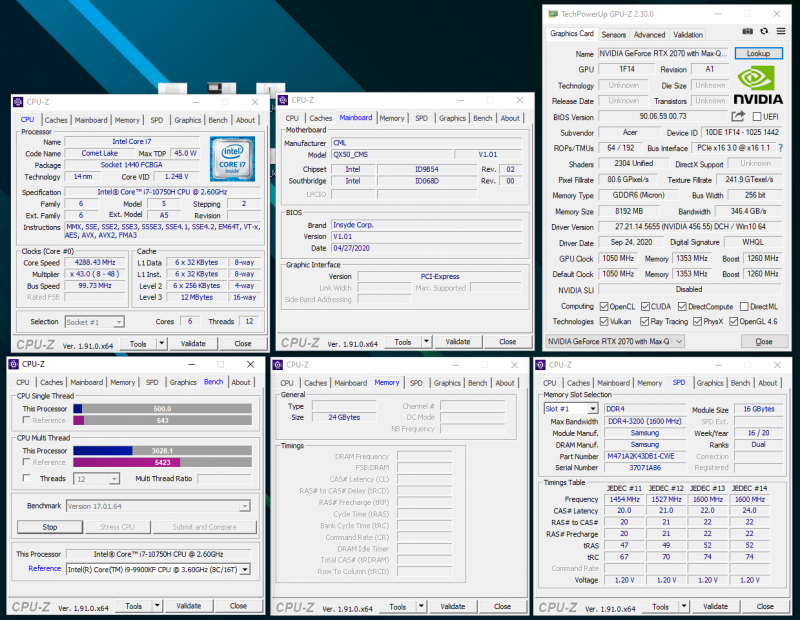The width and height of the screenshot is (800, 620).
Task: Click Validate in the CPU window
Action: (193, 343)
